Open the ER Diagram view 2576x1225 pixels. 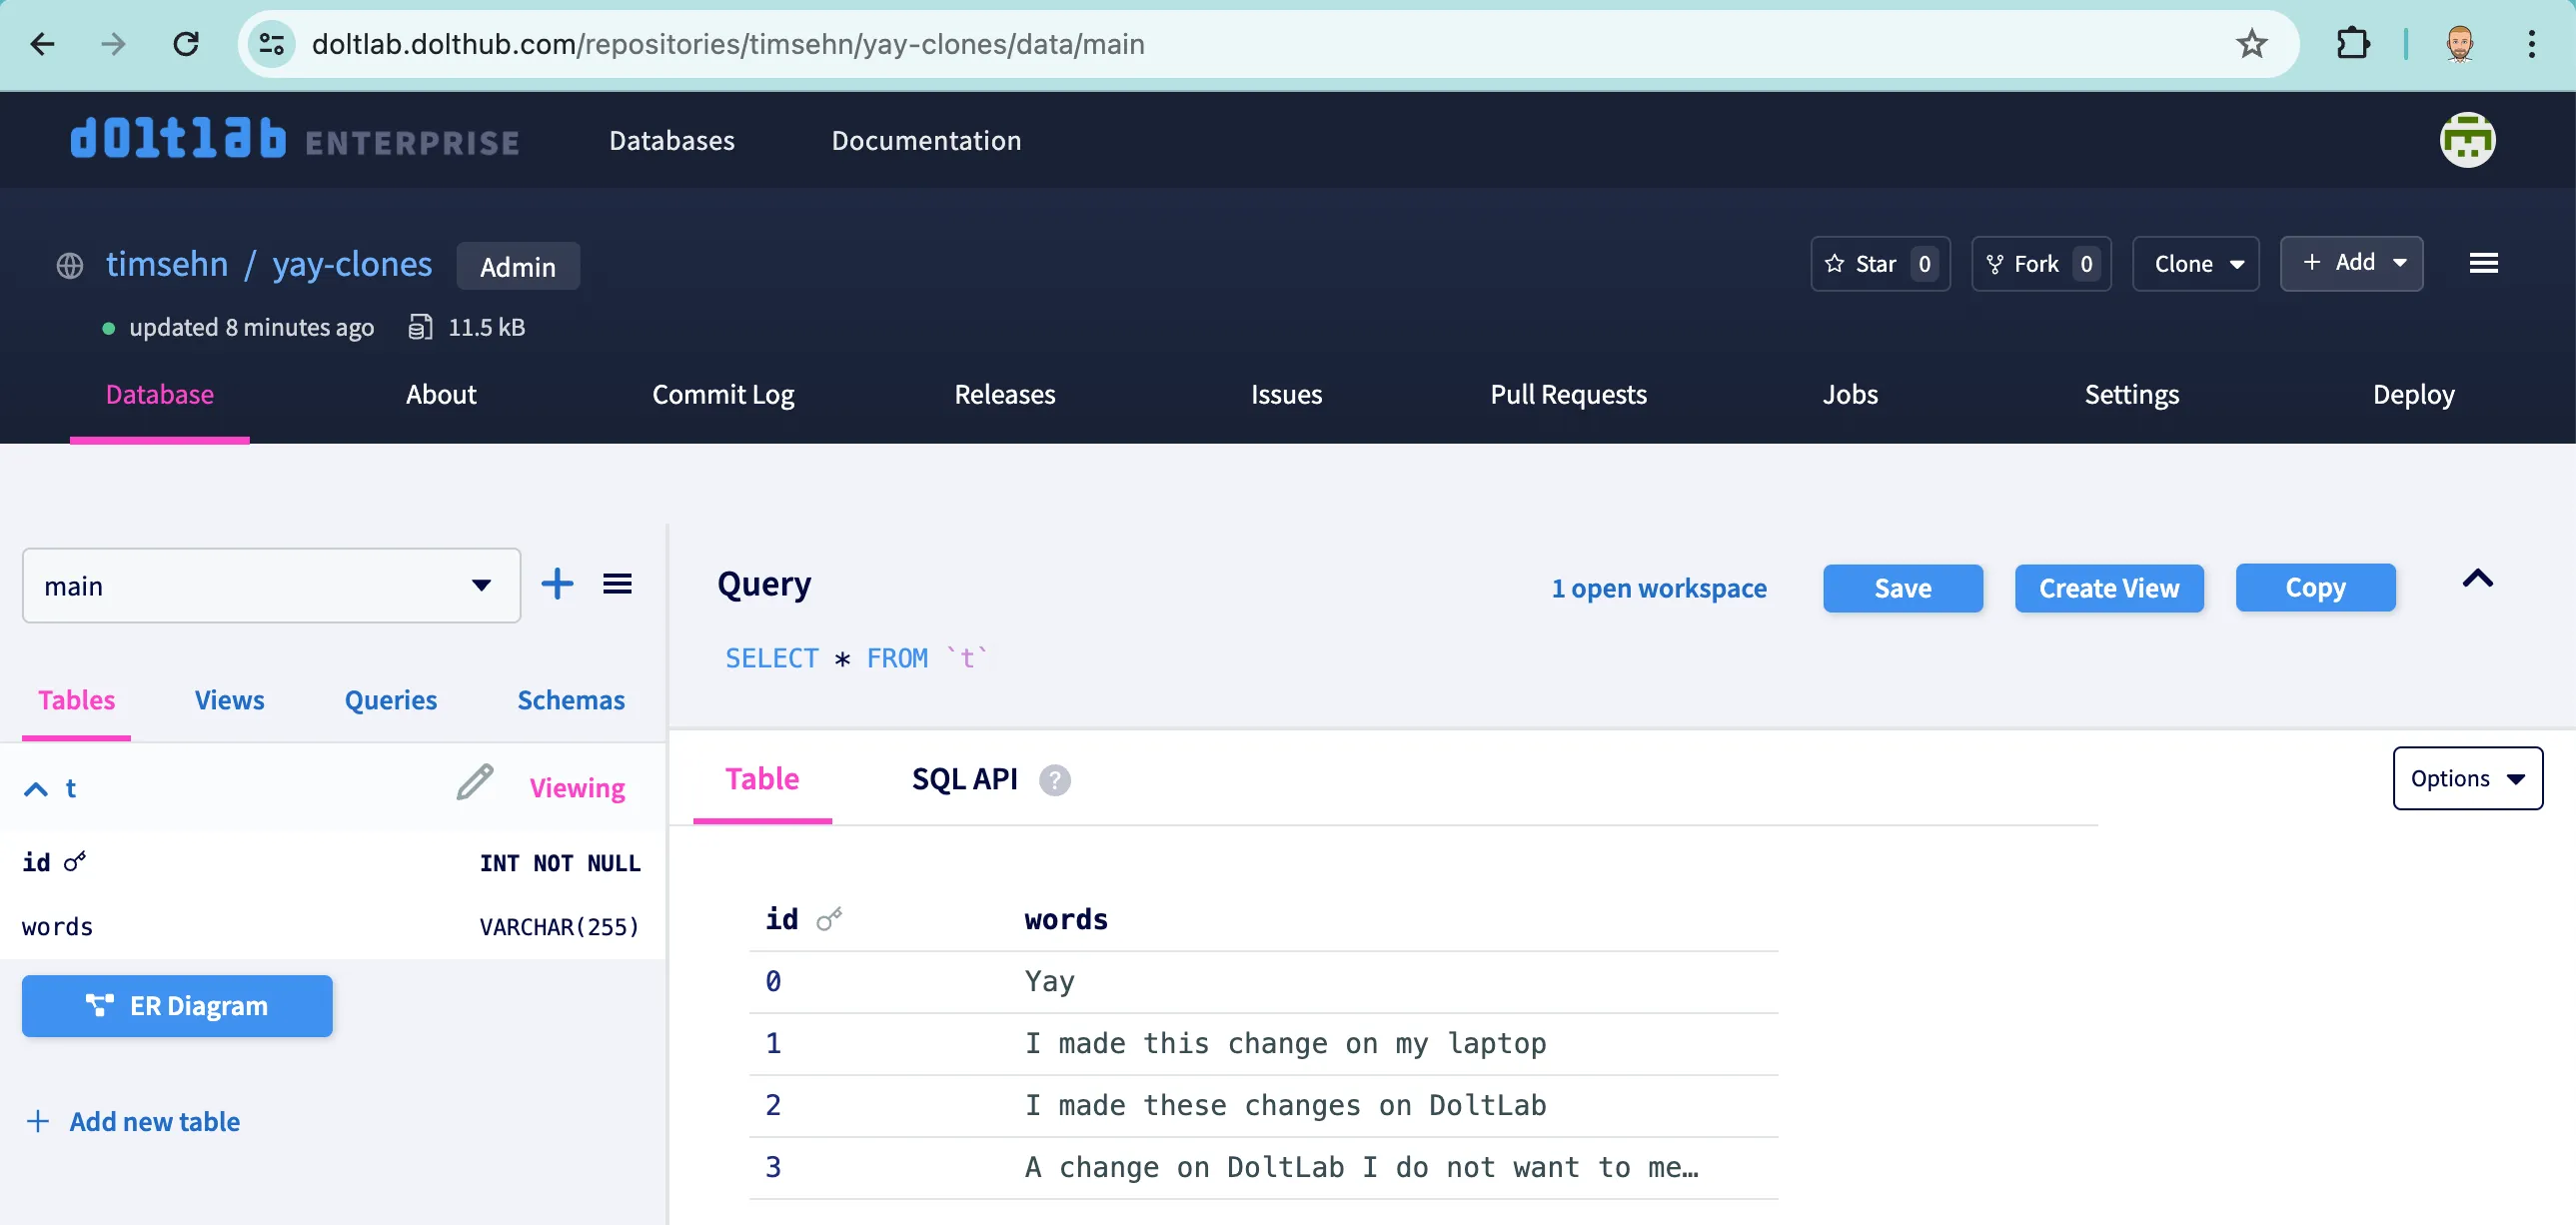[176, 1006]
